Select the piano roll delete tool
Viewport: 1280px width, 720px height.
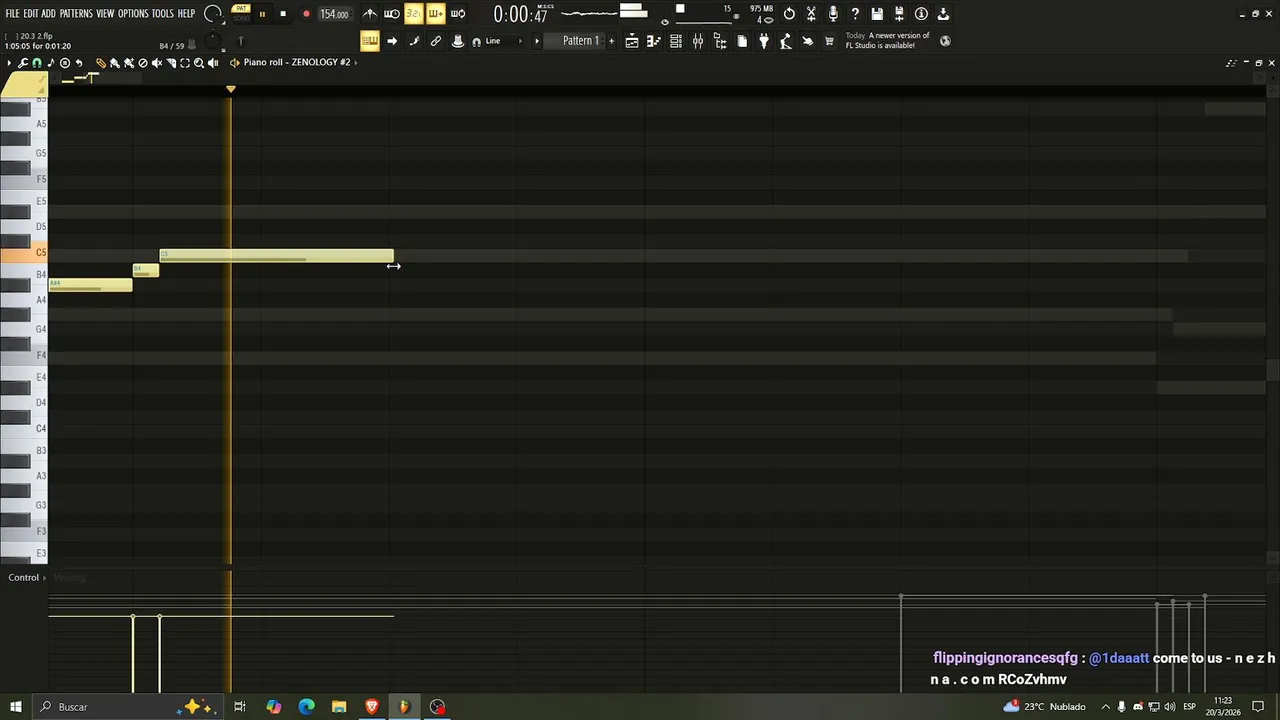(x=143, y=63)
